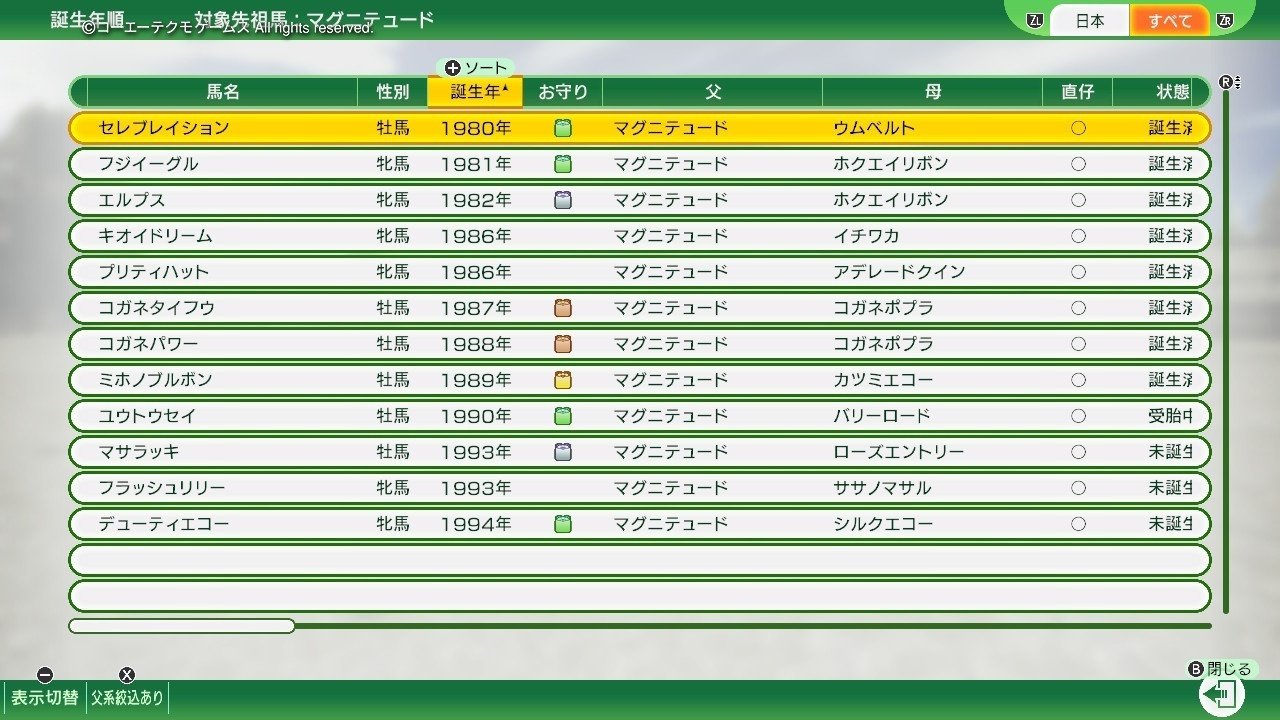Screen dimensions: 1280x720
Task: Click the 誕生年 sort column header
Action: click(x=474, y=92)
